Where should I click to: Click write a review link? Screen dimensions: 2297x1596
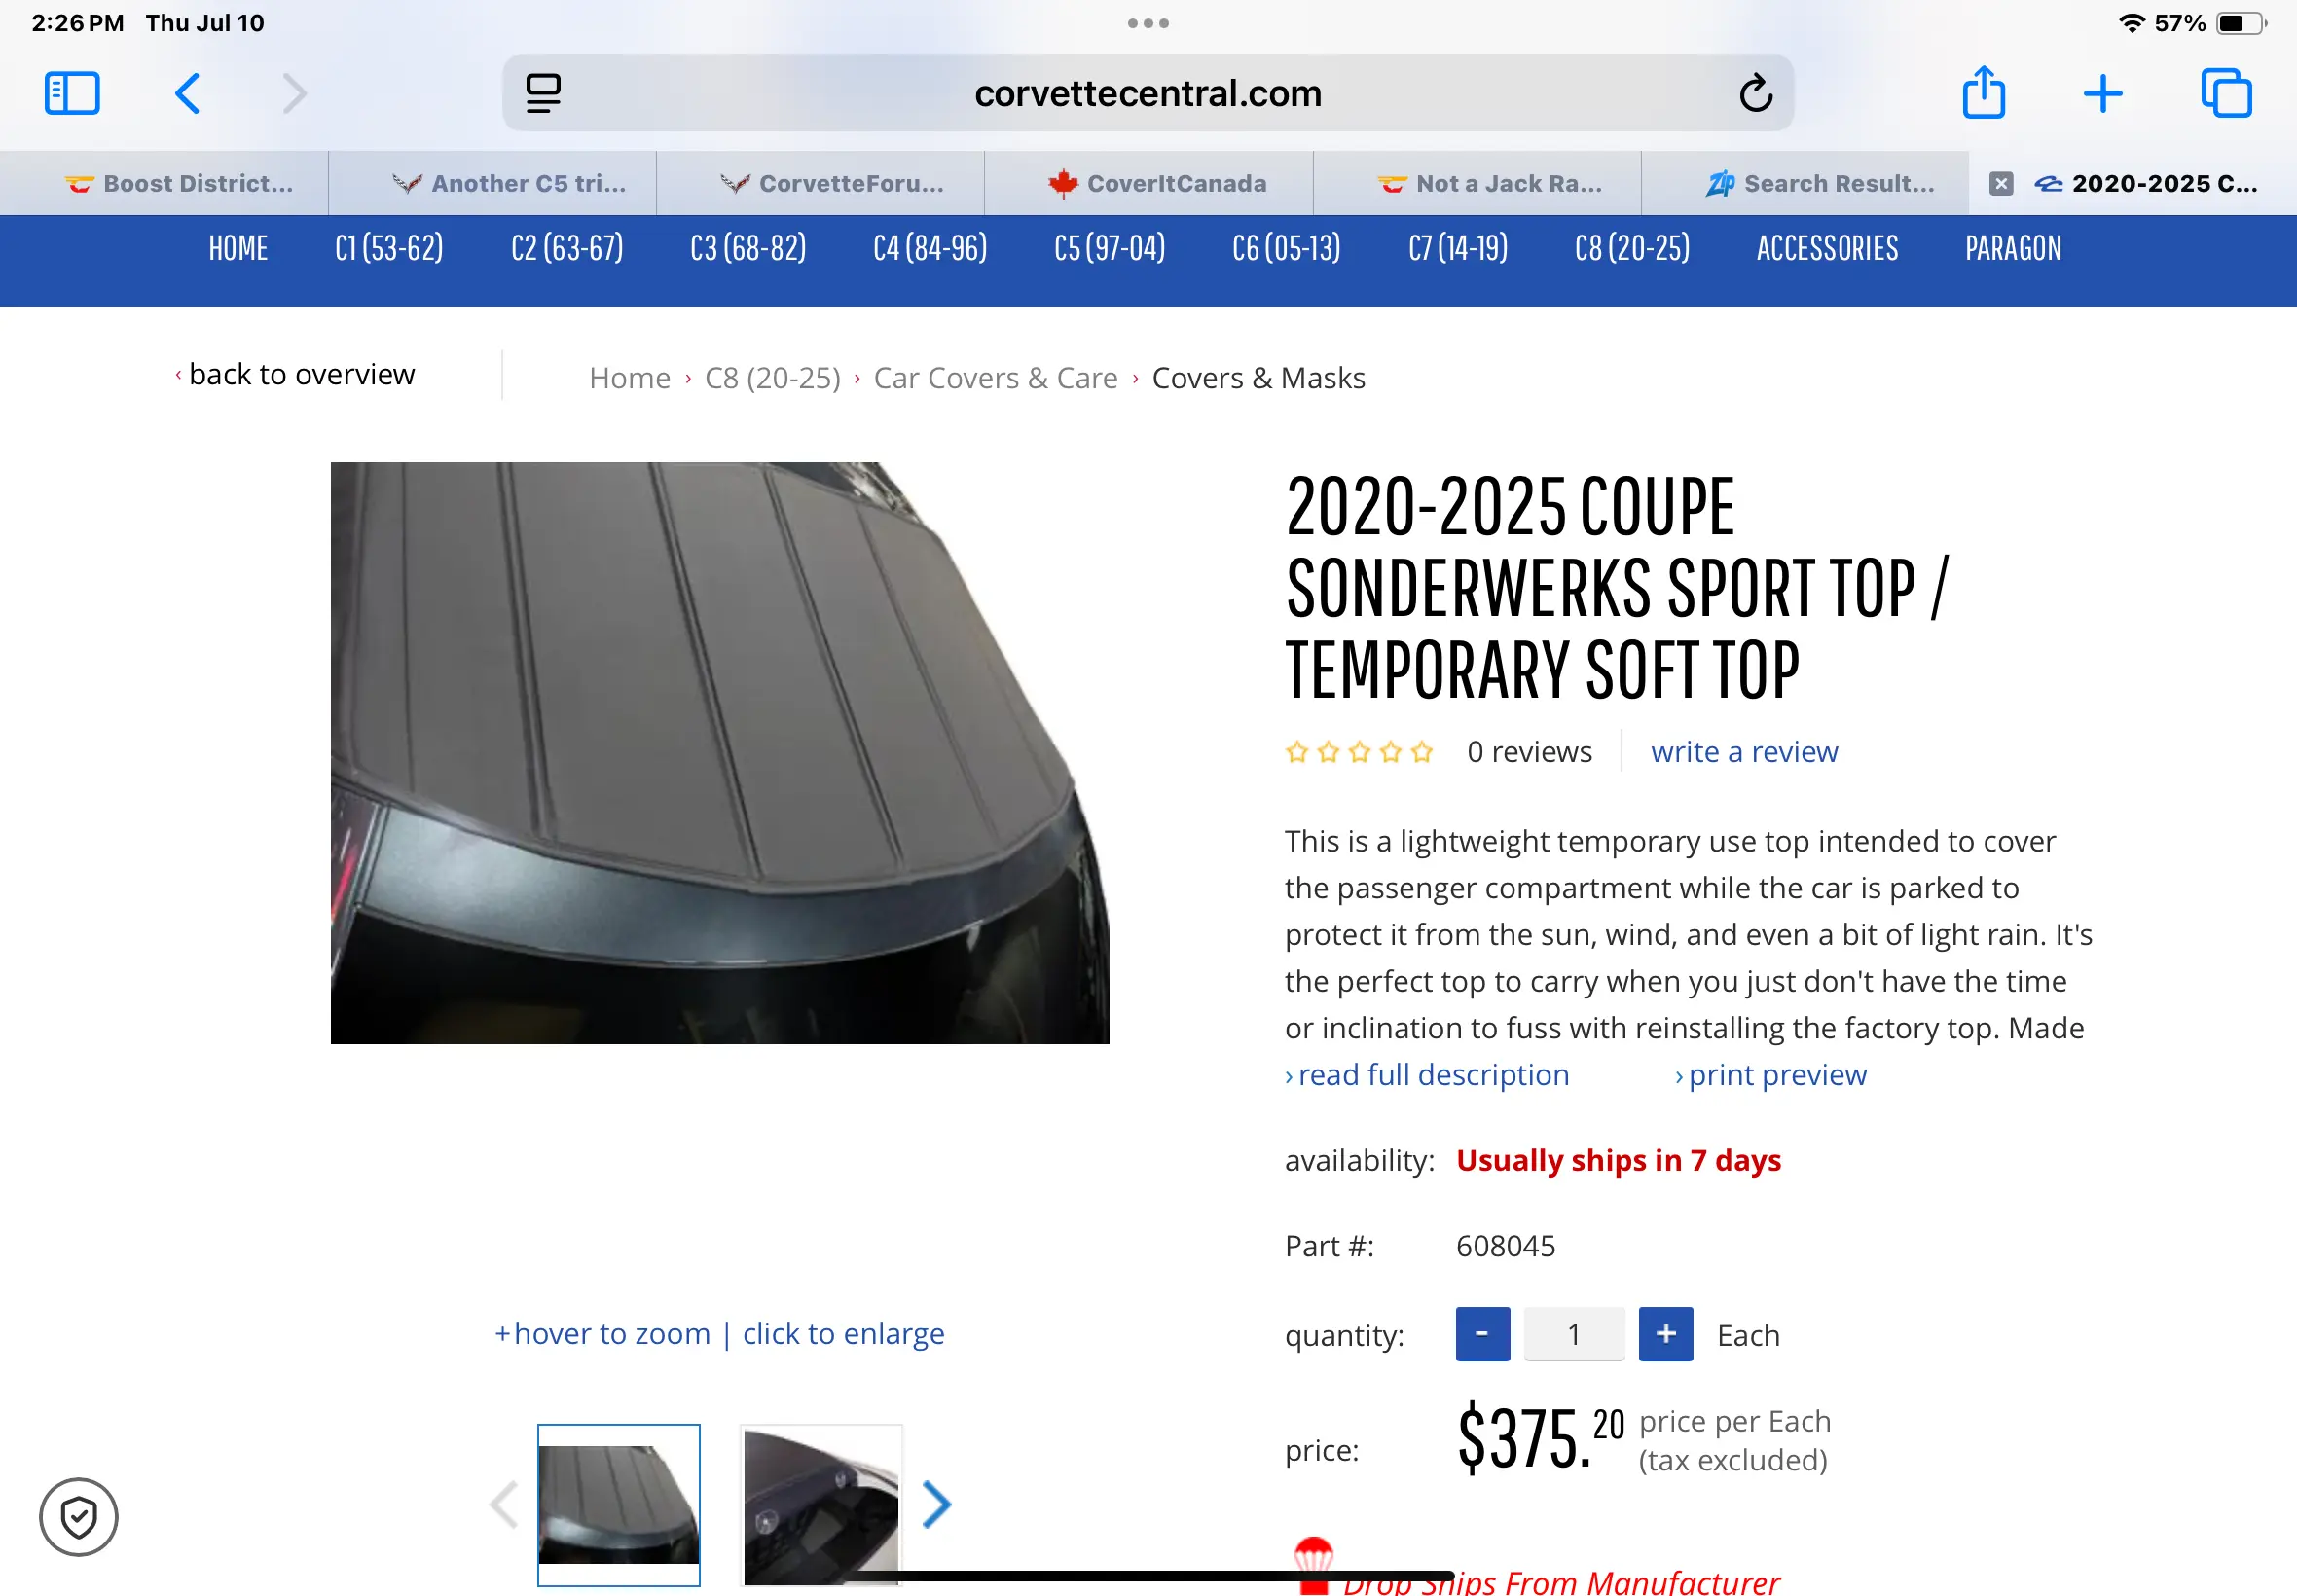click(1744, 752)
